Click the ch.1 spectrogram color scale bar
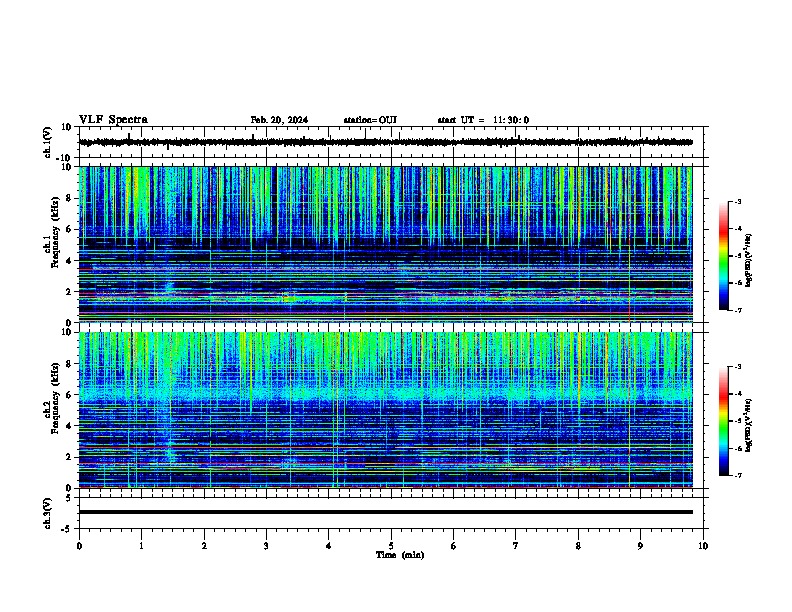The height and width of the screenshot is (612, 792). click(x=723, y=256)
